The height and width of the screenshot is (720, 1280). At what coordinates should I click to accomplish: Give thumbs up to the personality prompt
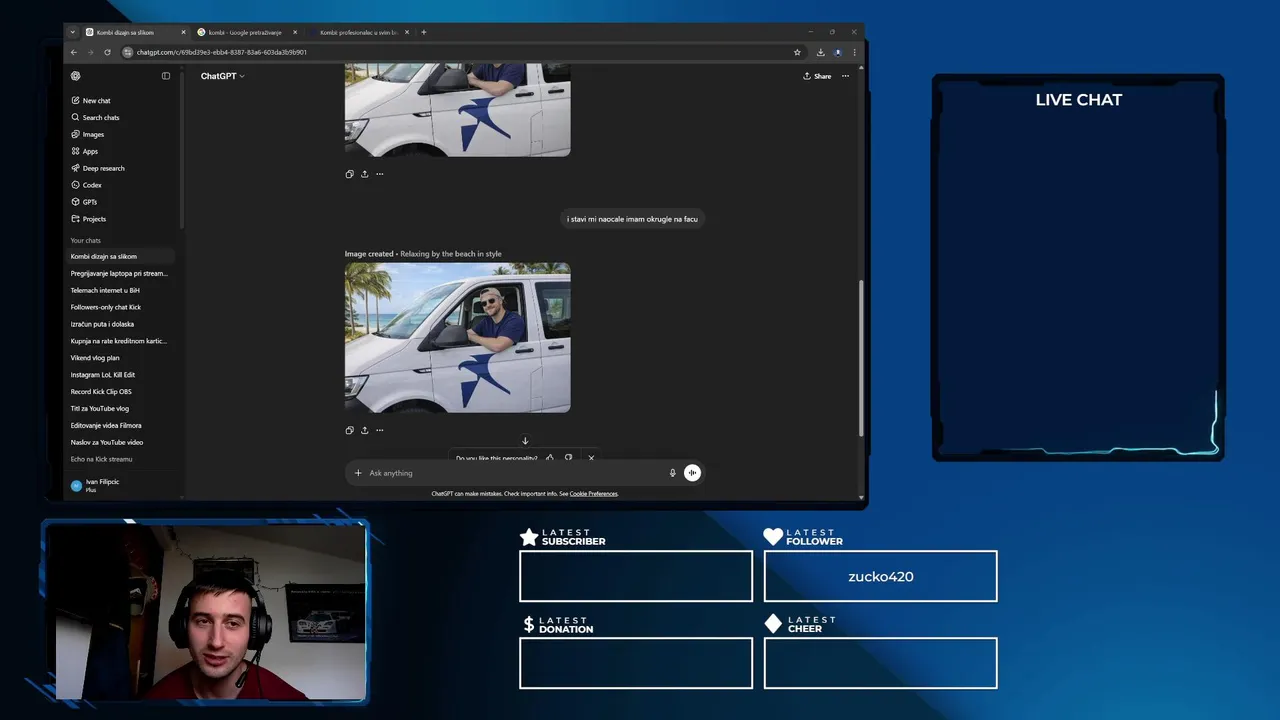[x=550, y=458]
